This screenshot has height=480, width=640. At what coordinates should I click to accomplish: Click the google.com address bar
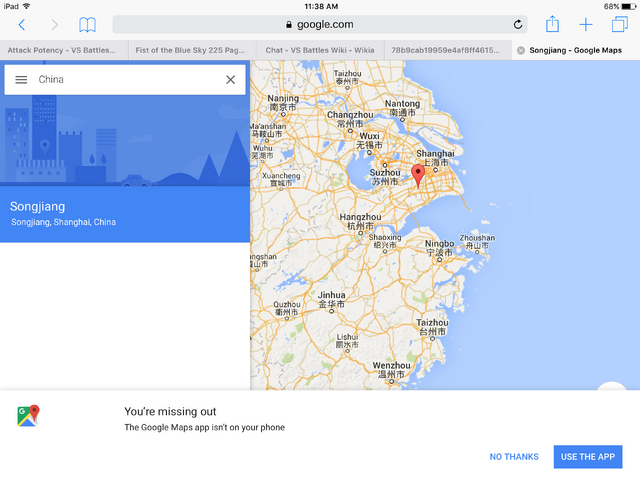click(320, 24)
